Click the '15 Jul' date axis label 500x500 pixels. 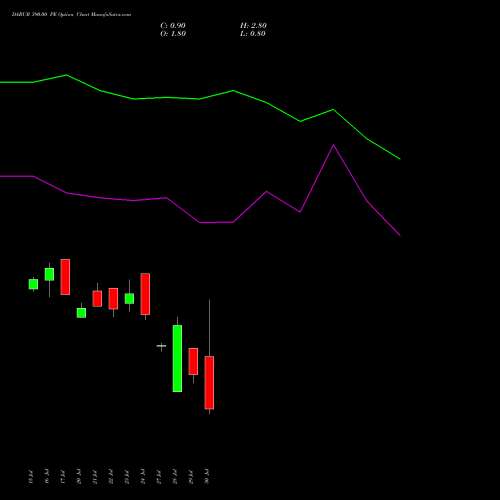pyautogui.click(x=31, y=477)
